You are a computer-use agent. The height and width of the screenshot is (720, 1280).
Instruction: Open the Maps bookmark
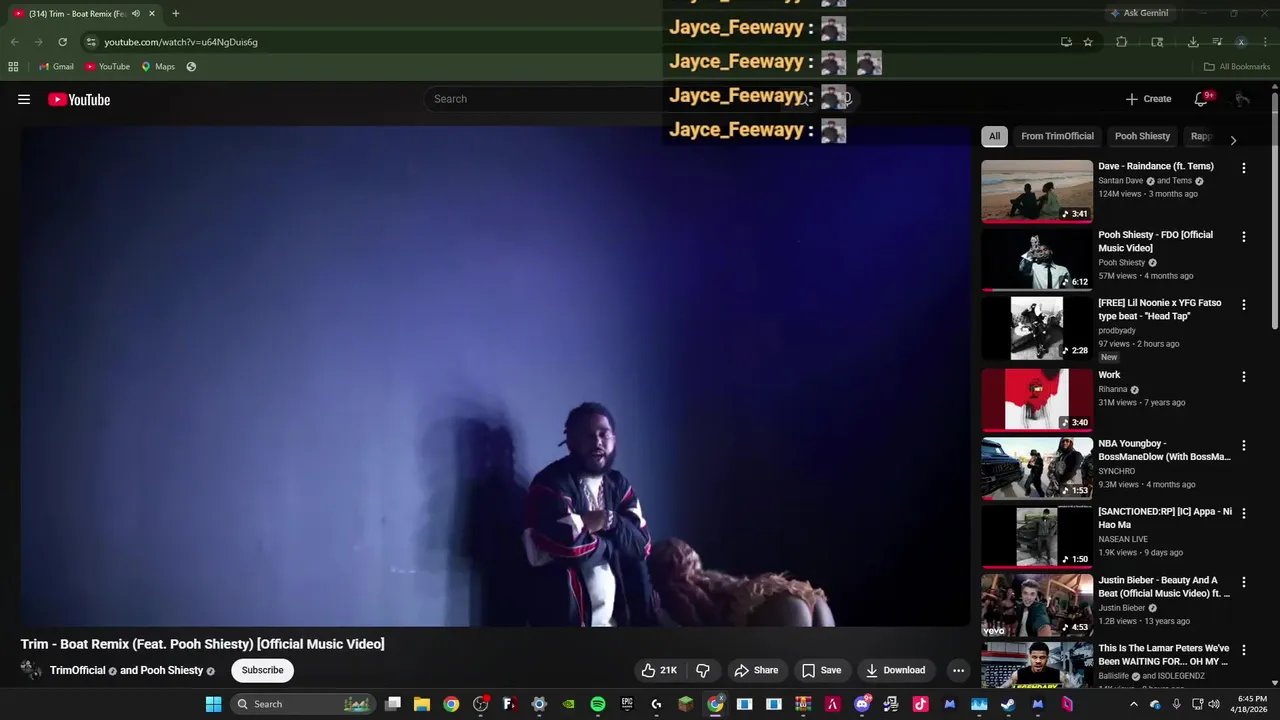[158, 67]
